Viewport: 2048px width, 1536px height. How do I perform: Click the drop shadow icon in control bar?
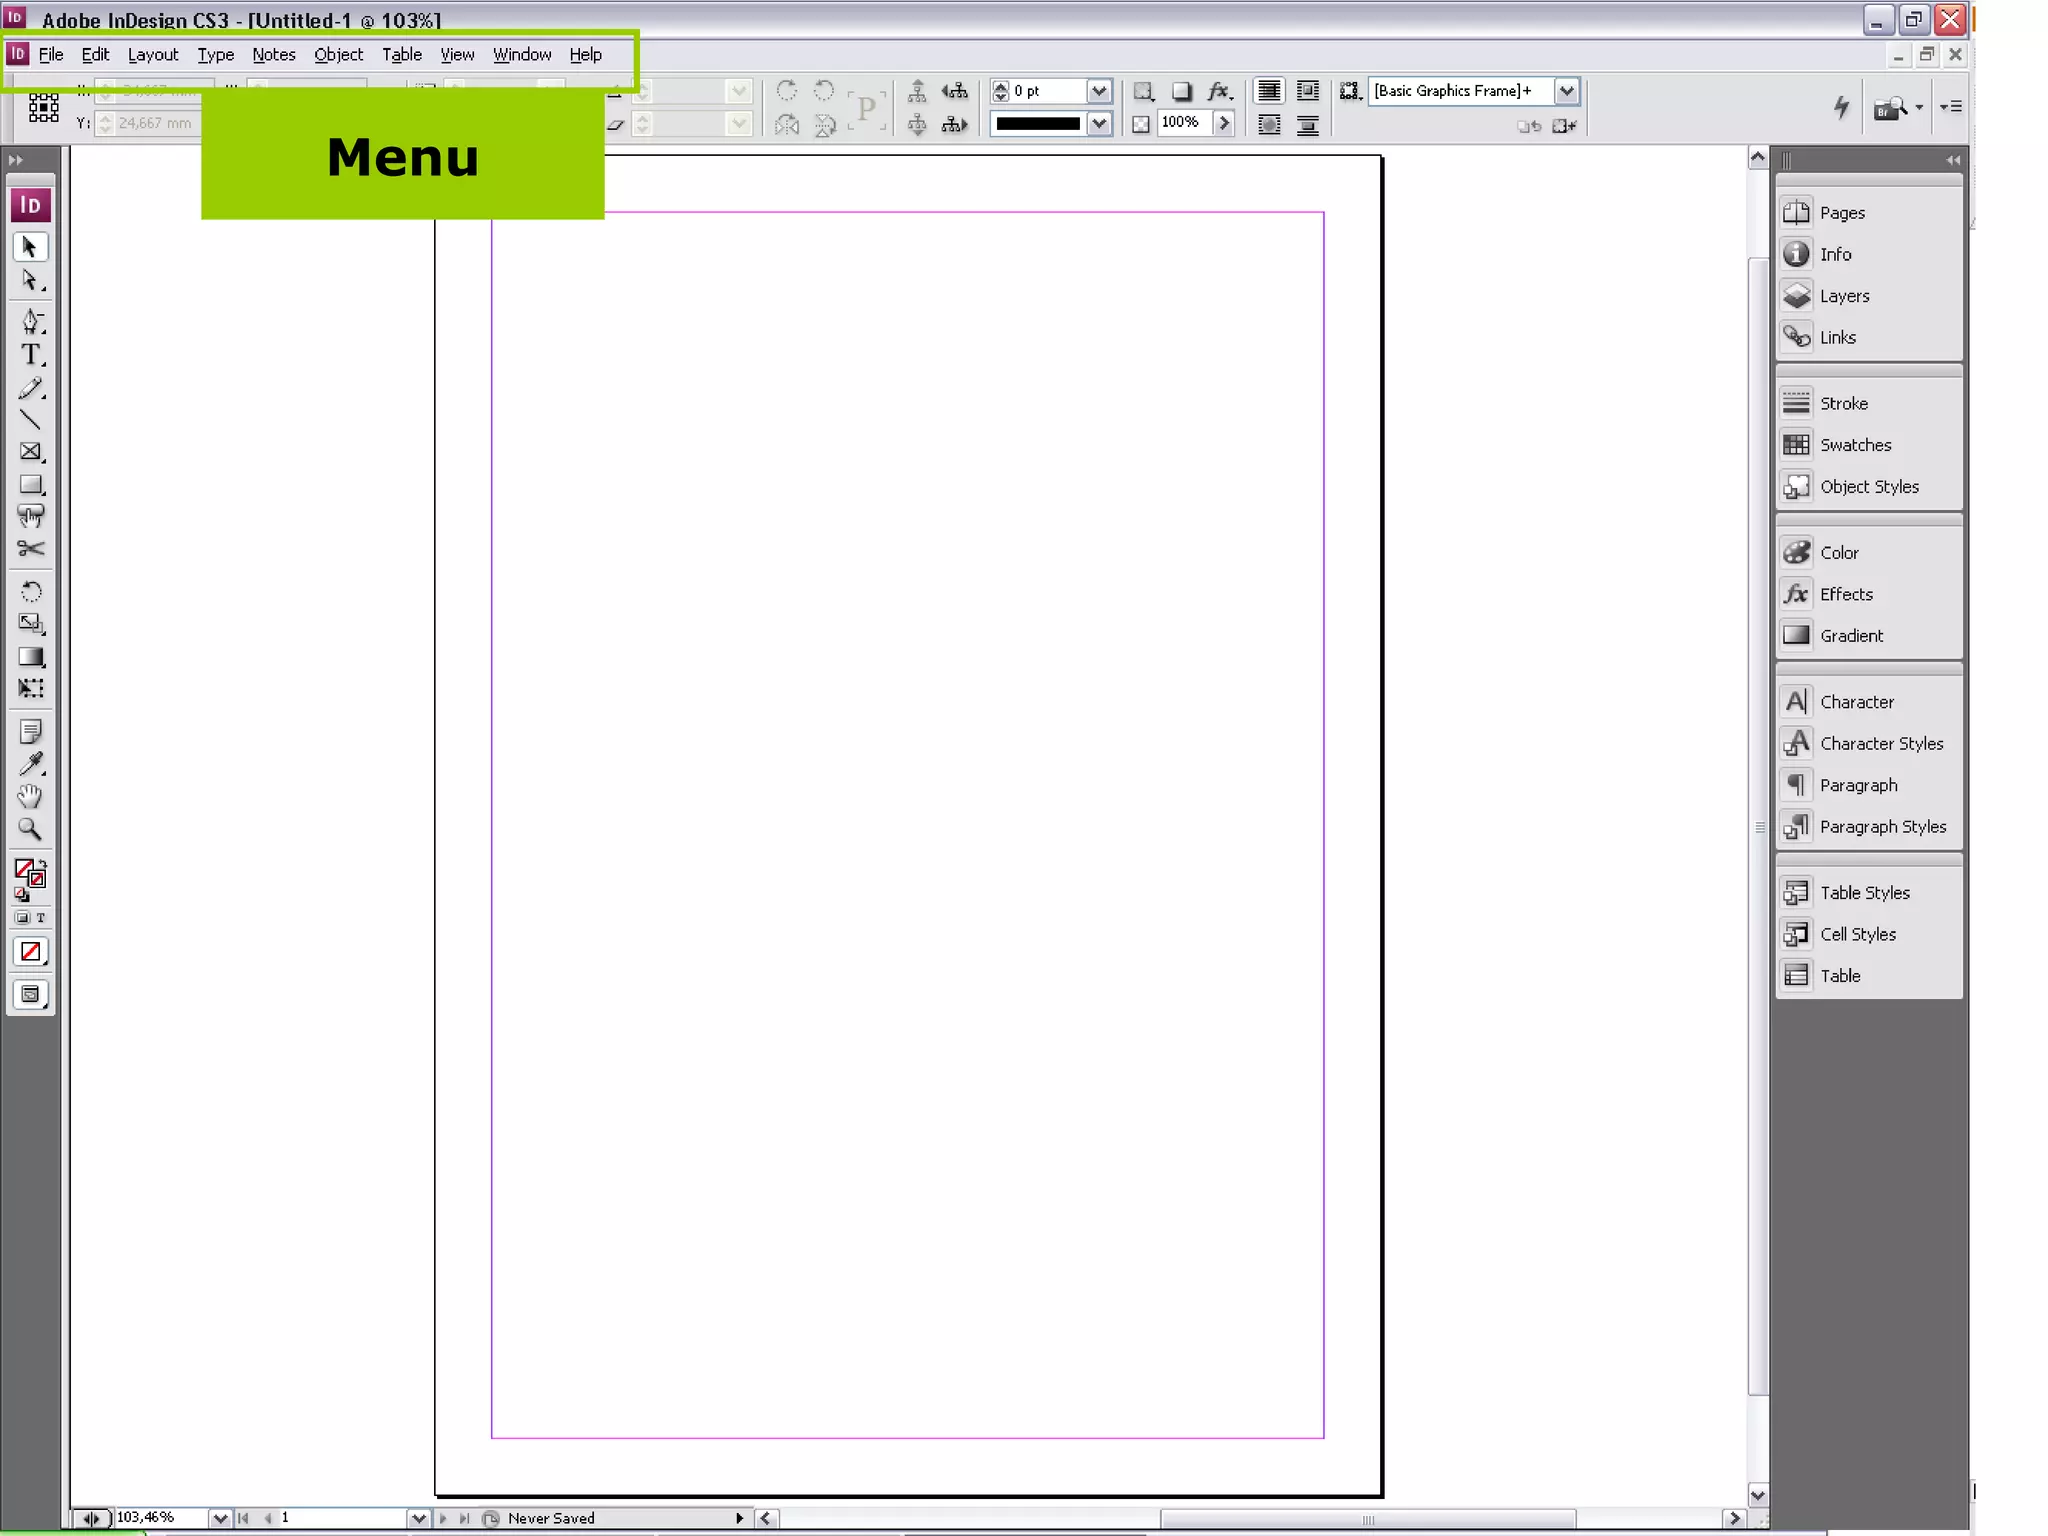coord(1181,92)
